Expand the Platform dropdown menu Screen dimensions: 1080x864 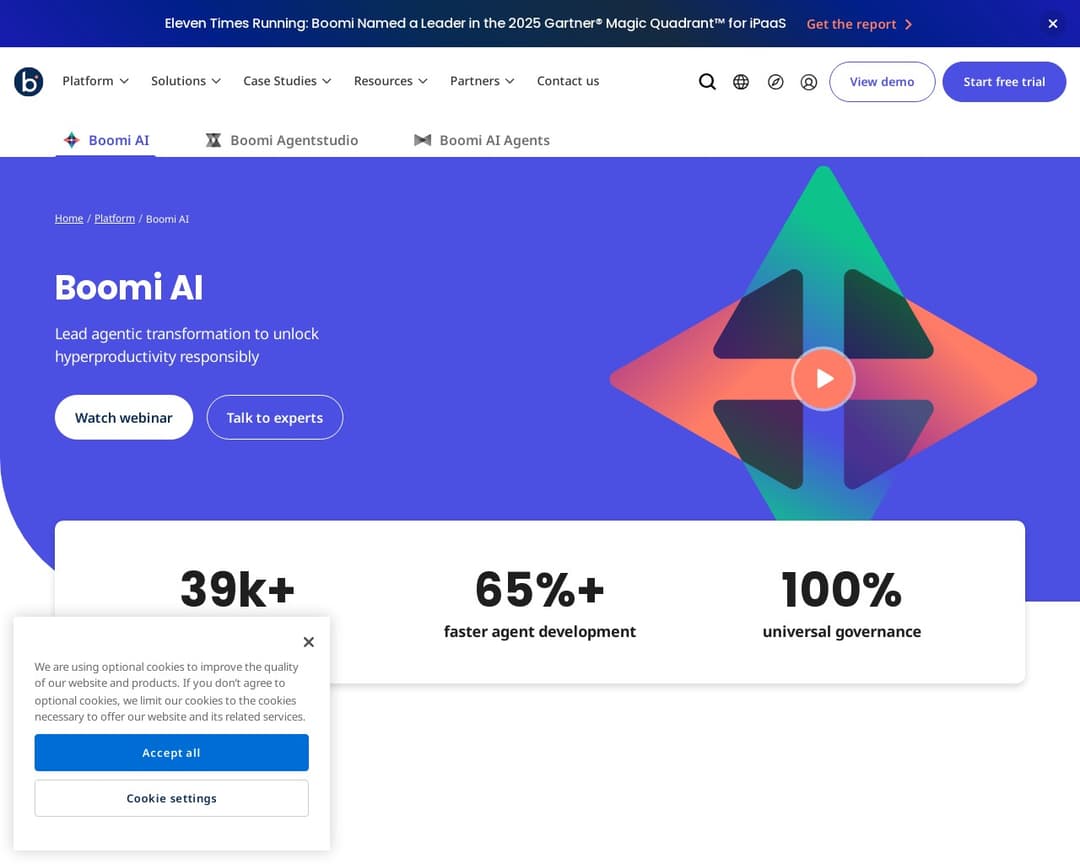pyautogui.click(x=95, y=81)
